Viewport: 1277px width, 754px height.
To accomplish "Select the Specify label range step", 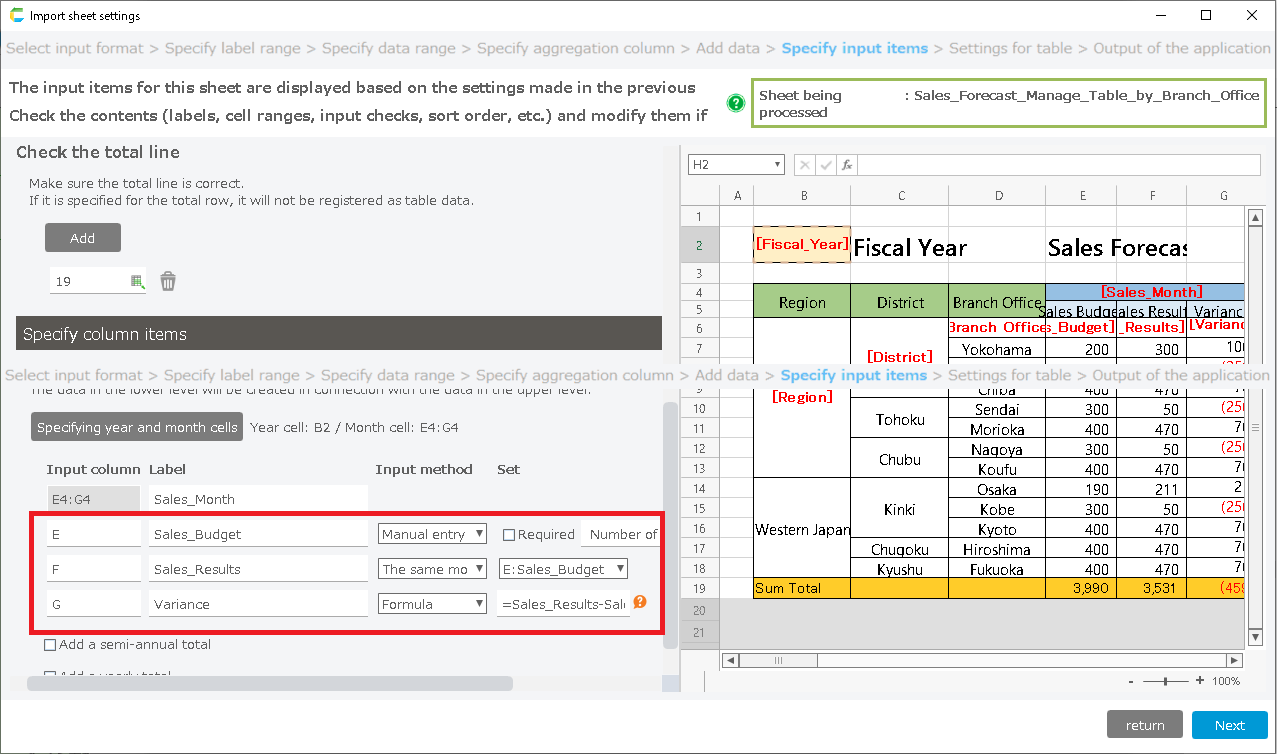I will tap(231, 48).
